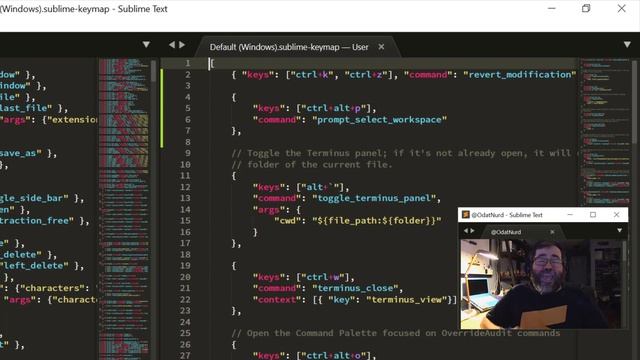
Task: Close the @OdatNurd tab in small window
Action: coord(552,232)
